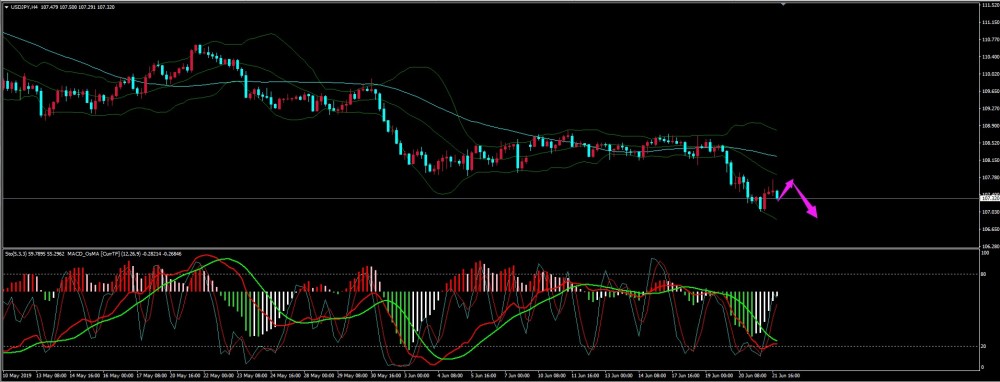The height and width of the screenshot is (382, 1000).
Task: Click the 21 Jun 16:00 time label
Action: coord(786,376)
